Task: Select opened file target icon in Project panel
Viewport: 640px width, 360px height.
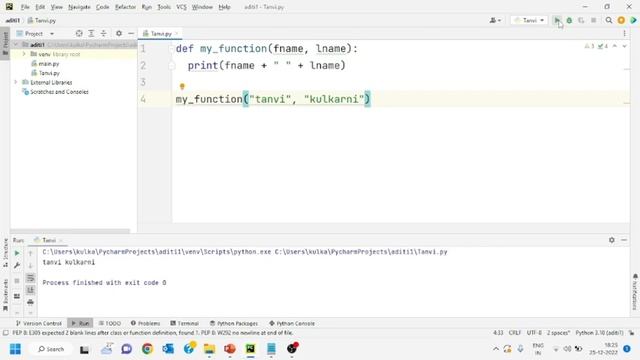Action: [79, 33]
